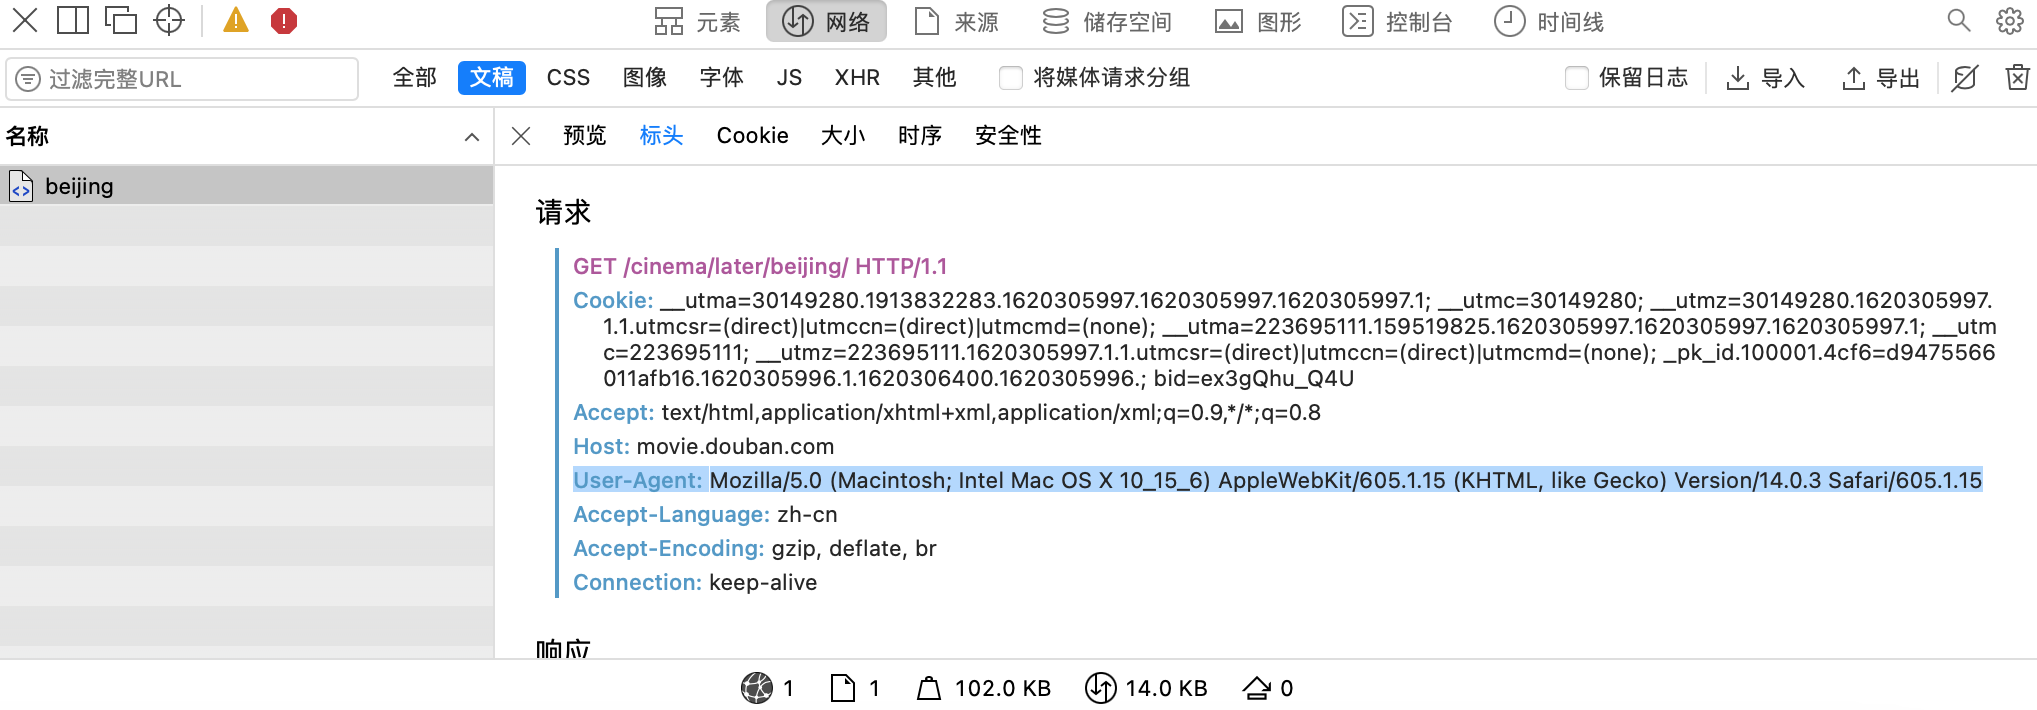Click the 导出 button
This screenshot has height=710, width=2037.
(x=1881, y=78)
